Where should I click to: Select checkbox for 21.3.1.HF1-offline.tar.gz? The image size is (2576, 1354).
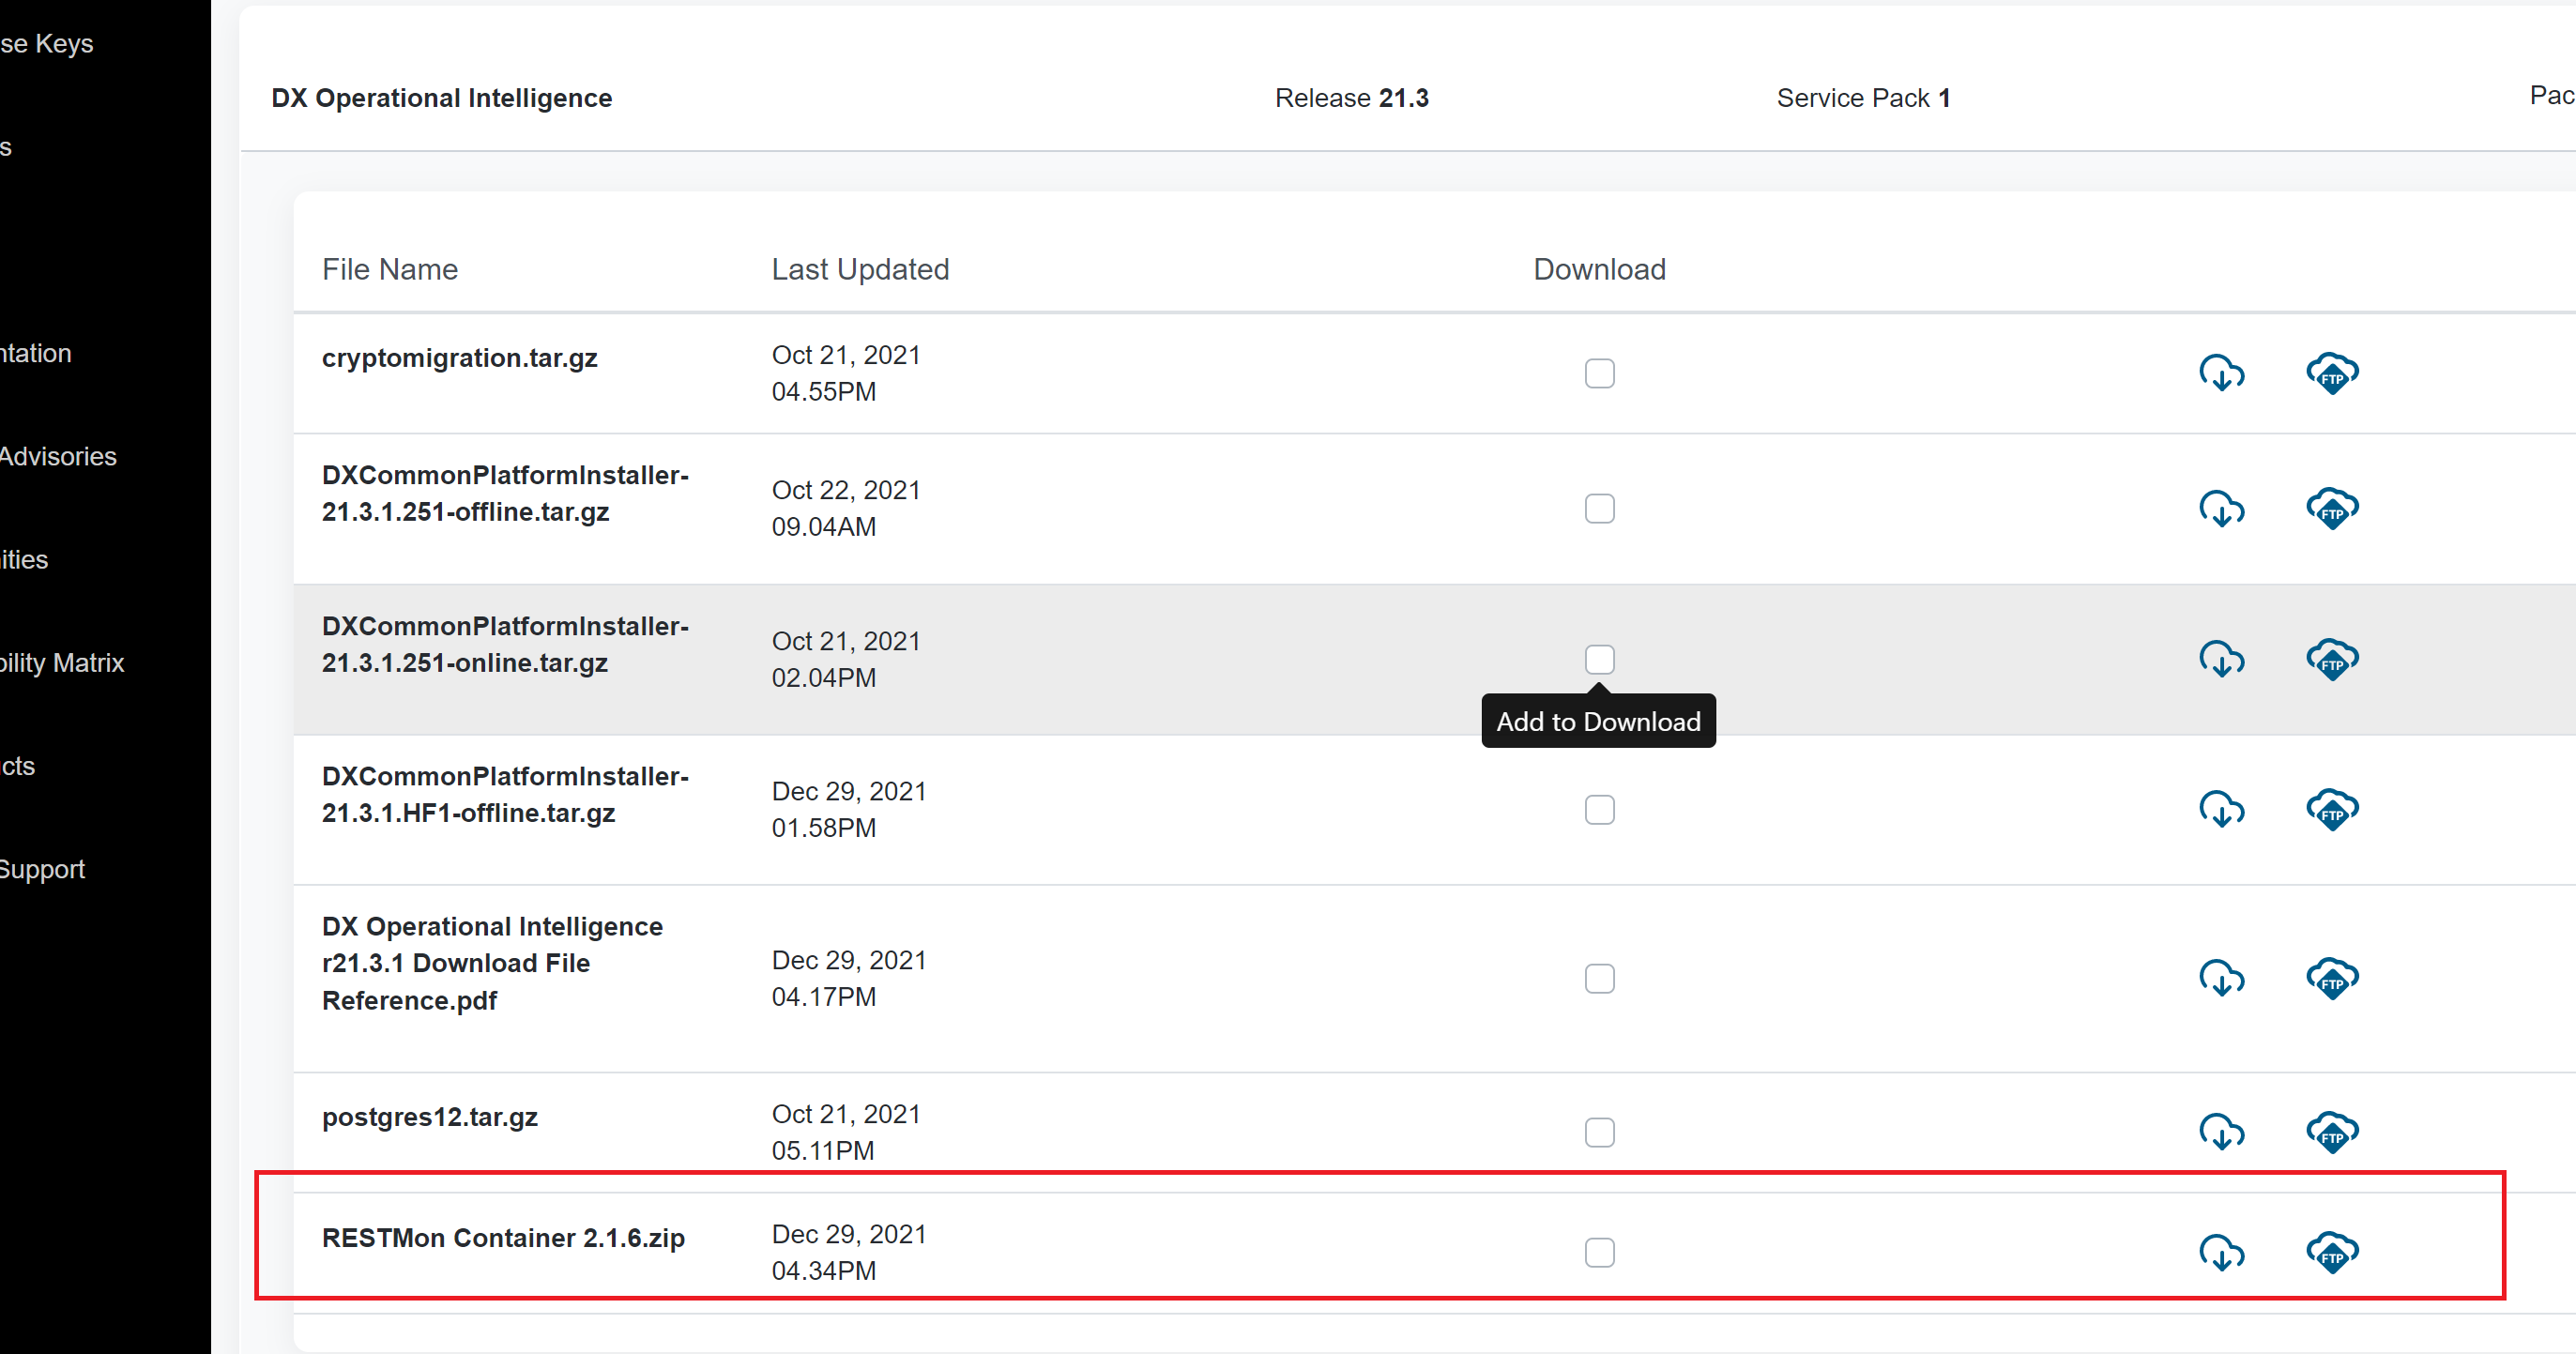tap(1599, 809)
